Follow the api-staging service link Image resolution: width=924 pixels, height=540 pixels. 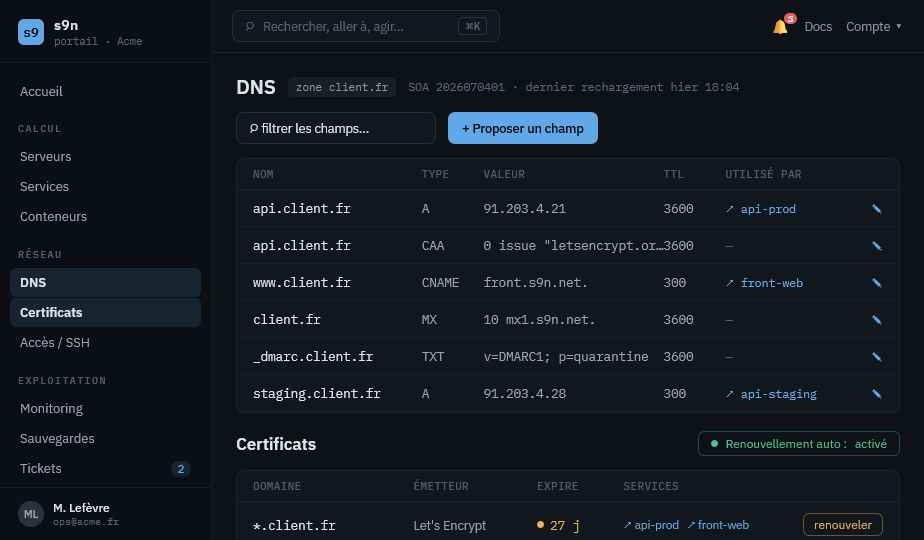771,394
